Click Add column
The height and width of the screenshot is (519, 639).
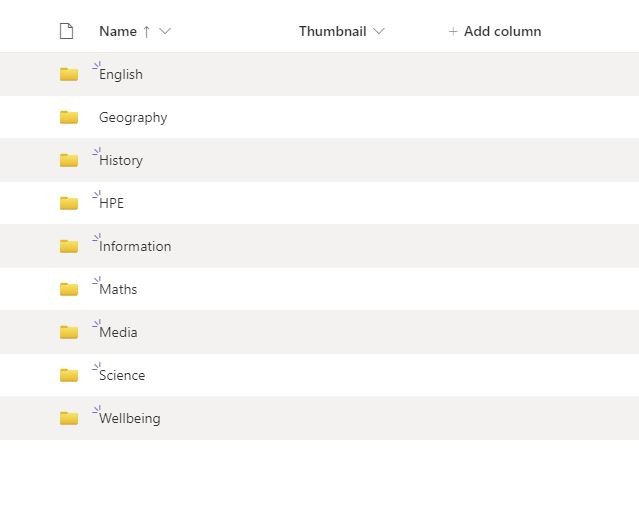coord(495,31)
